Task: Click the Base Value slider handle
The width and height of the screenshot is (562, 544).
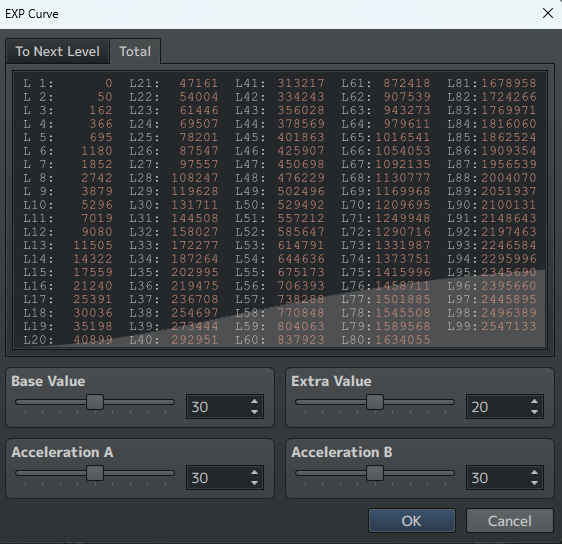Action: pyautogui.click(x=95, y=402)
